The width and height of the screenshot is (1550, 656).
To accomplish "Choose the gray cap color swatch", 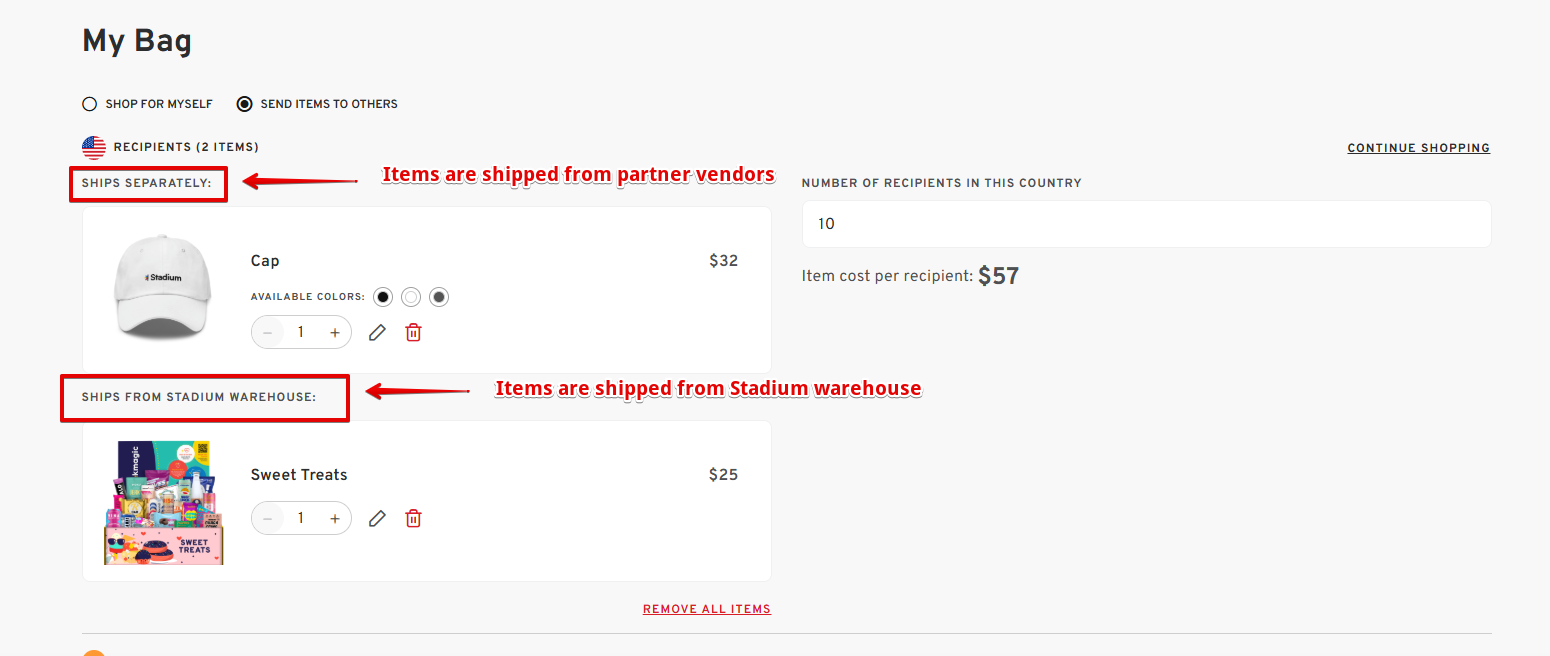I will [439, 297].
